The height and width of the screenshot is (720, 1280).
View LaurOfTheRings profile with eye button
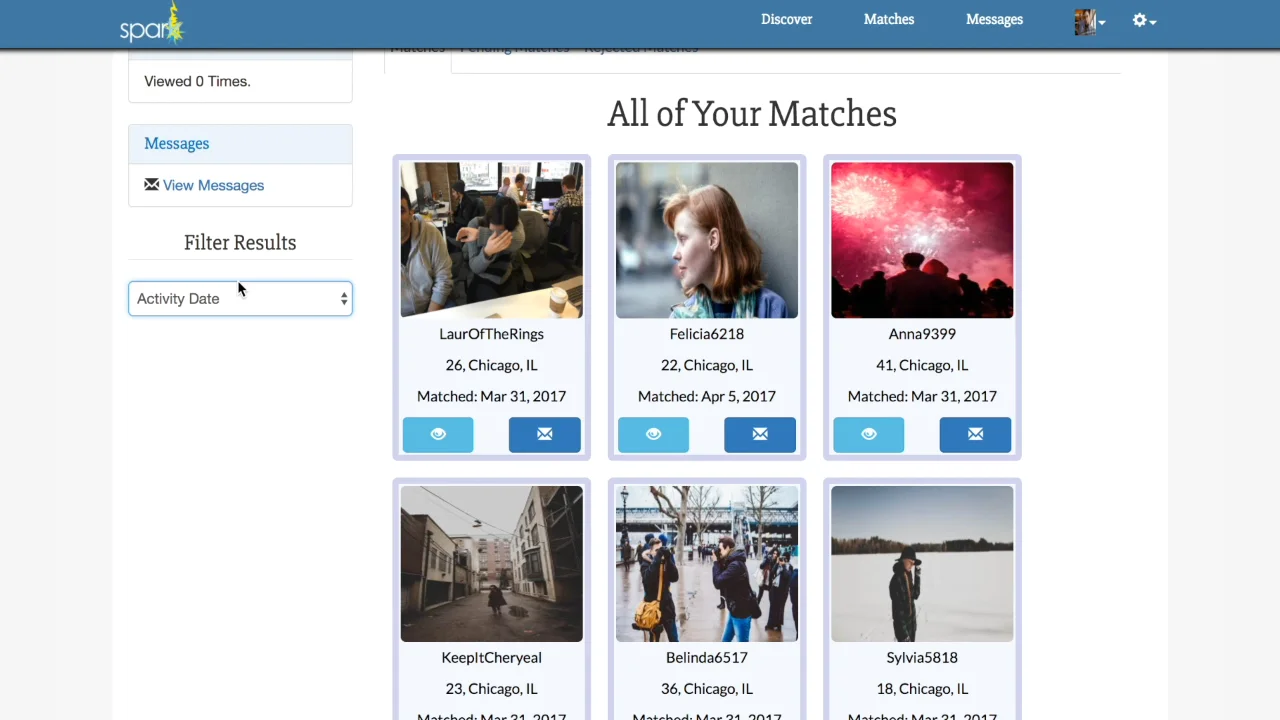click(438, 434)
